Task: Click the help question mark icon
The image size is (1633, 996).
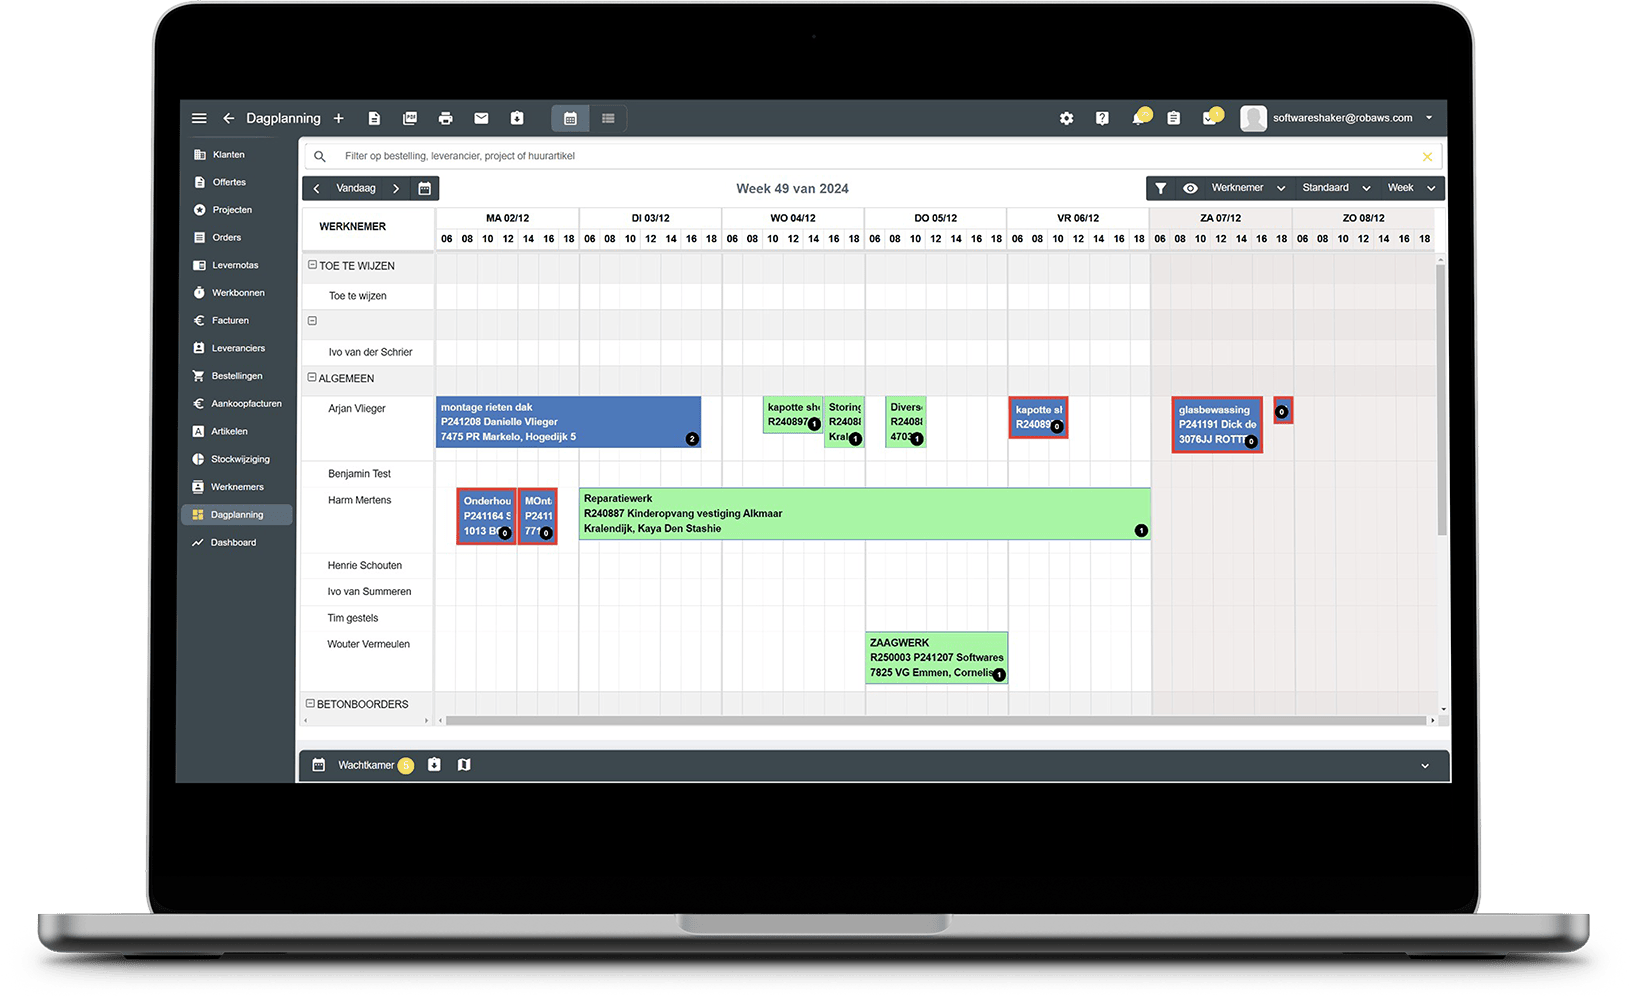Action: point(1102,118)
